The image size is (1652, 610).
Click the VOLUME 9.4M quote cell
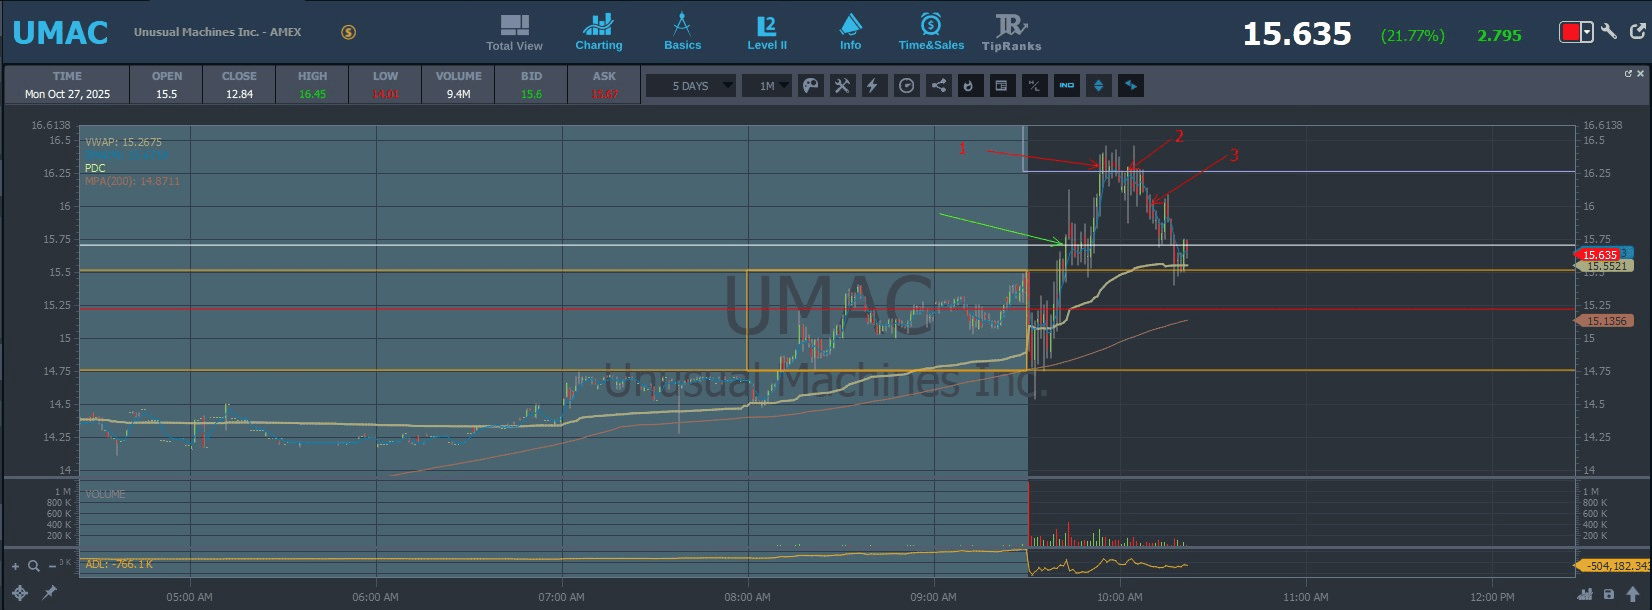point(458,85)
